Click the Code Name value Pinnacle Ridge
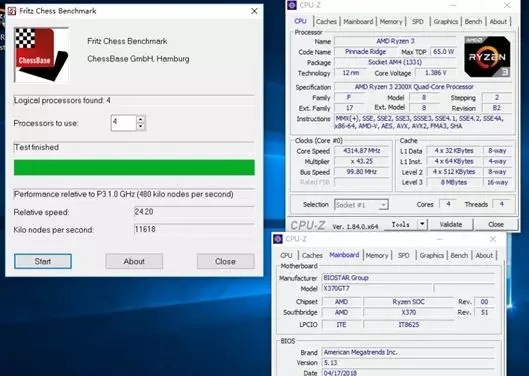Screen dimensions: 529x376 pyautogui.click(x=365, y=52)
